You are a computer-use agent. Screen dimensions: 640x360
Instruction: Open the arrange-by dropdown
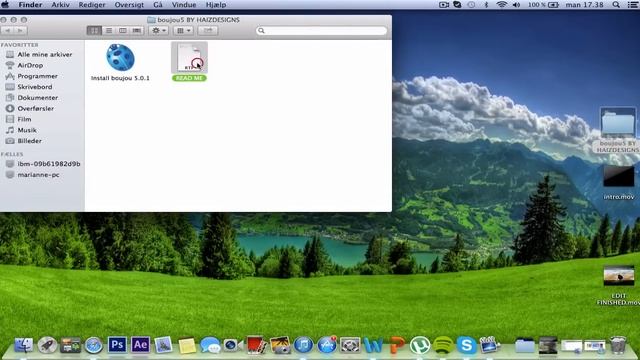(x=183, y=31)
